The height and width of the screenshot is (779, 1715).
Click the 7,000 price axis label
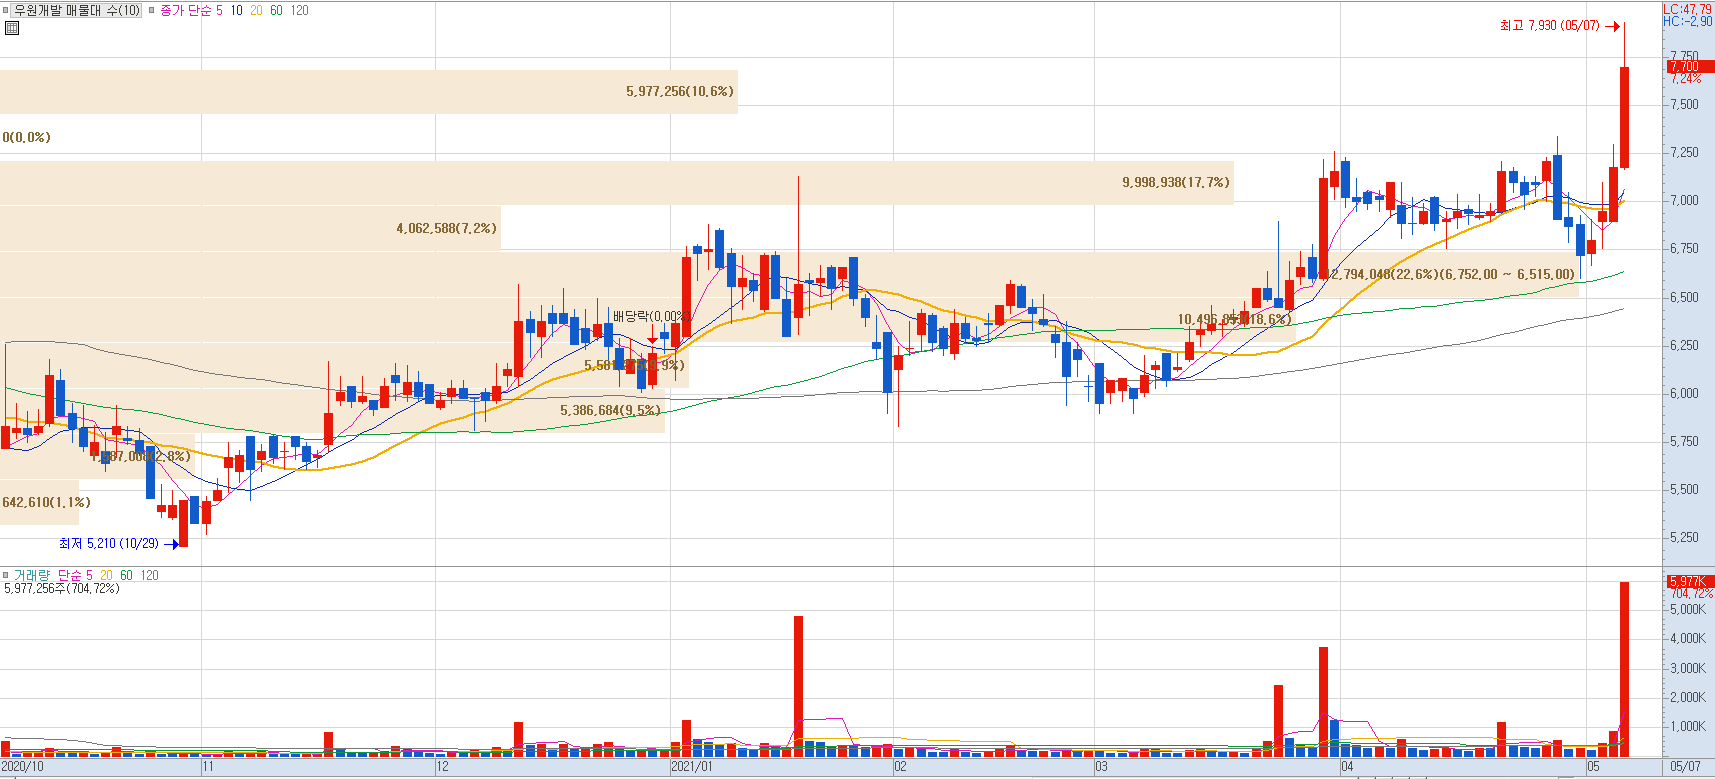[1684, 200]
